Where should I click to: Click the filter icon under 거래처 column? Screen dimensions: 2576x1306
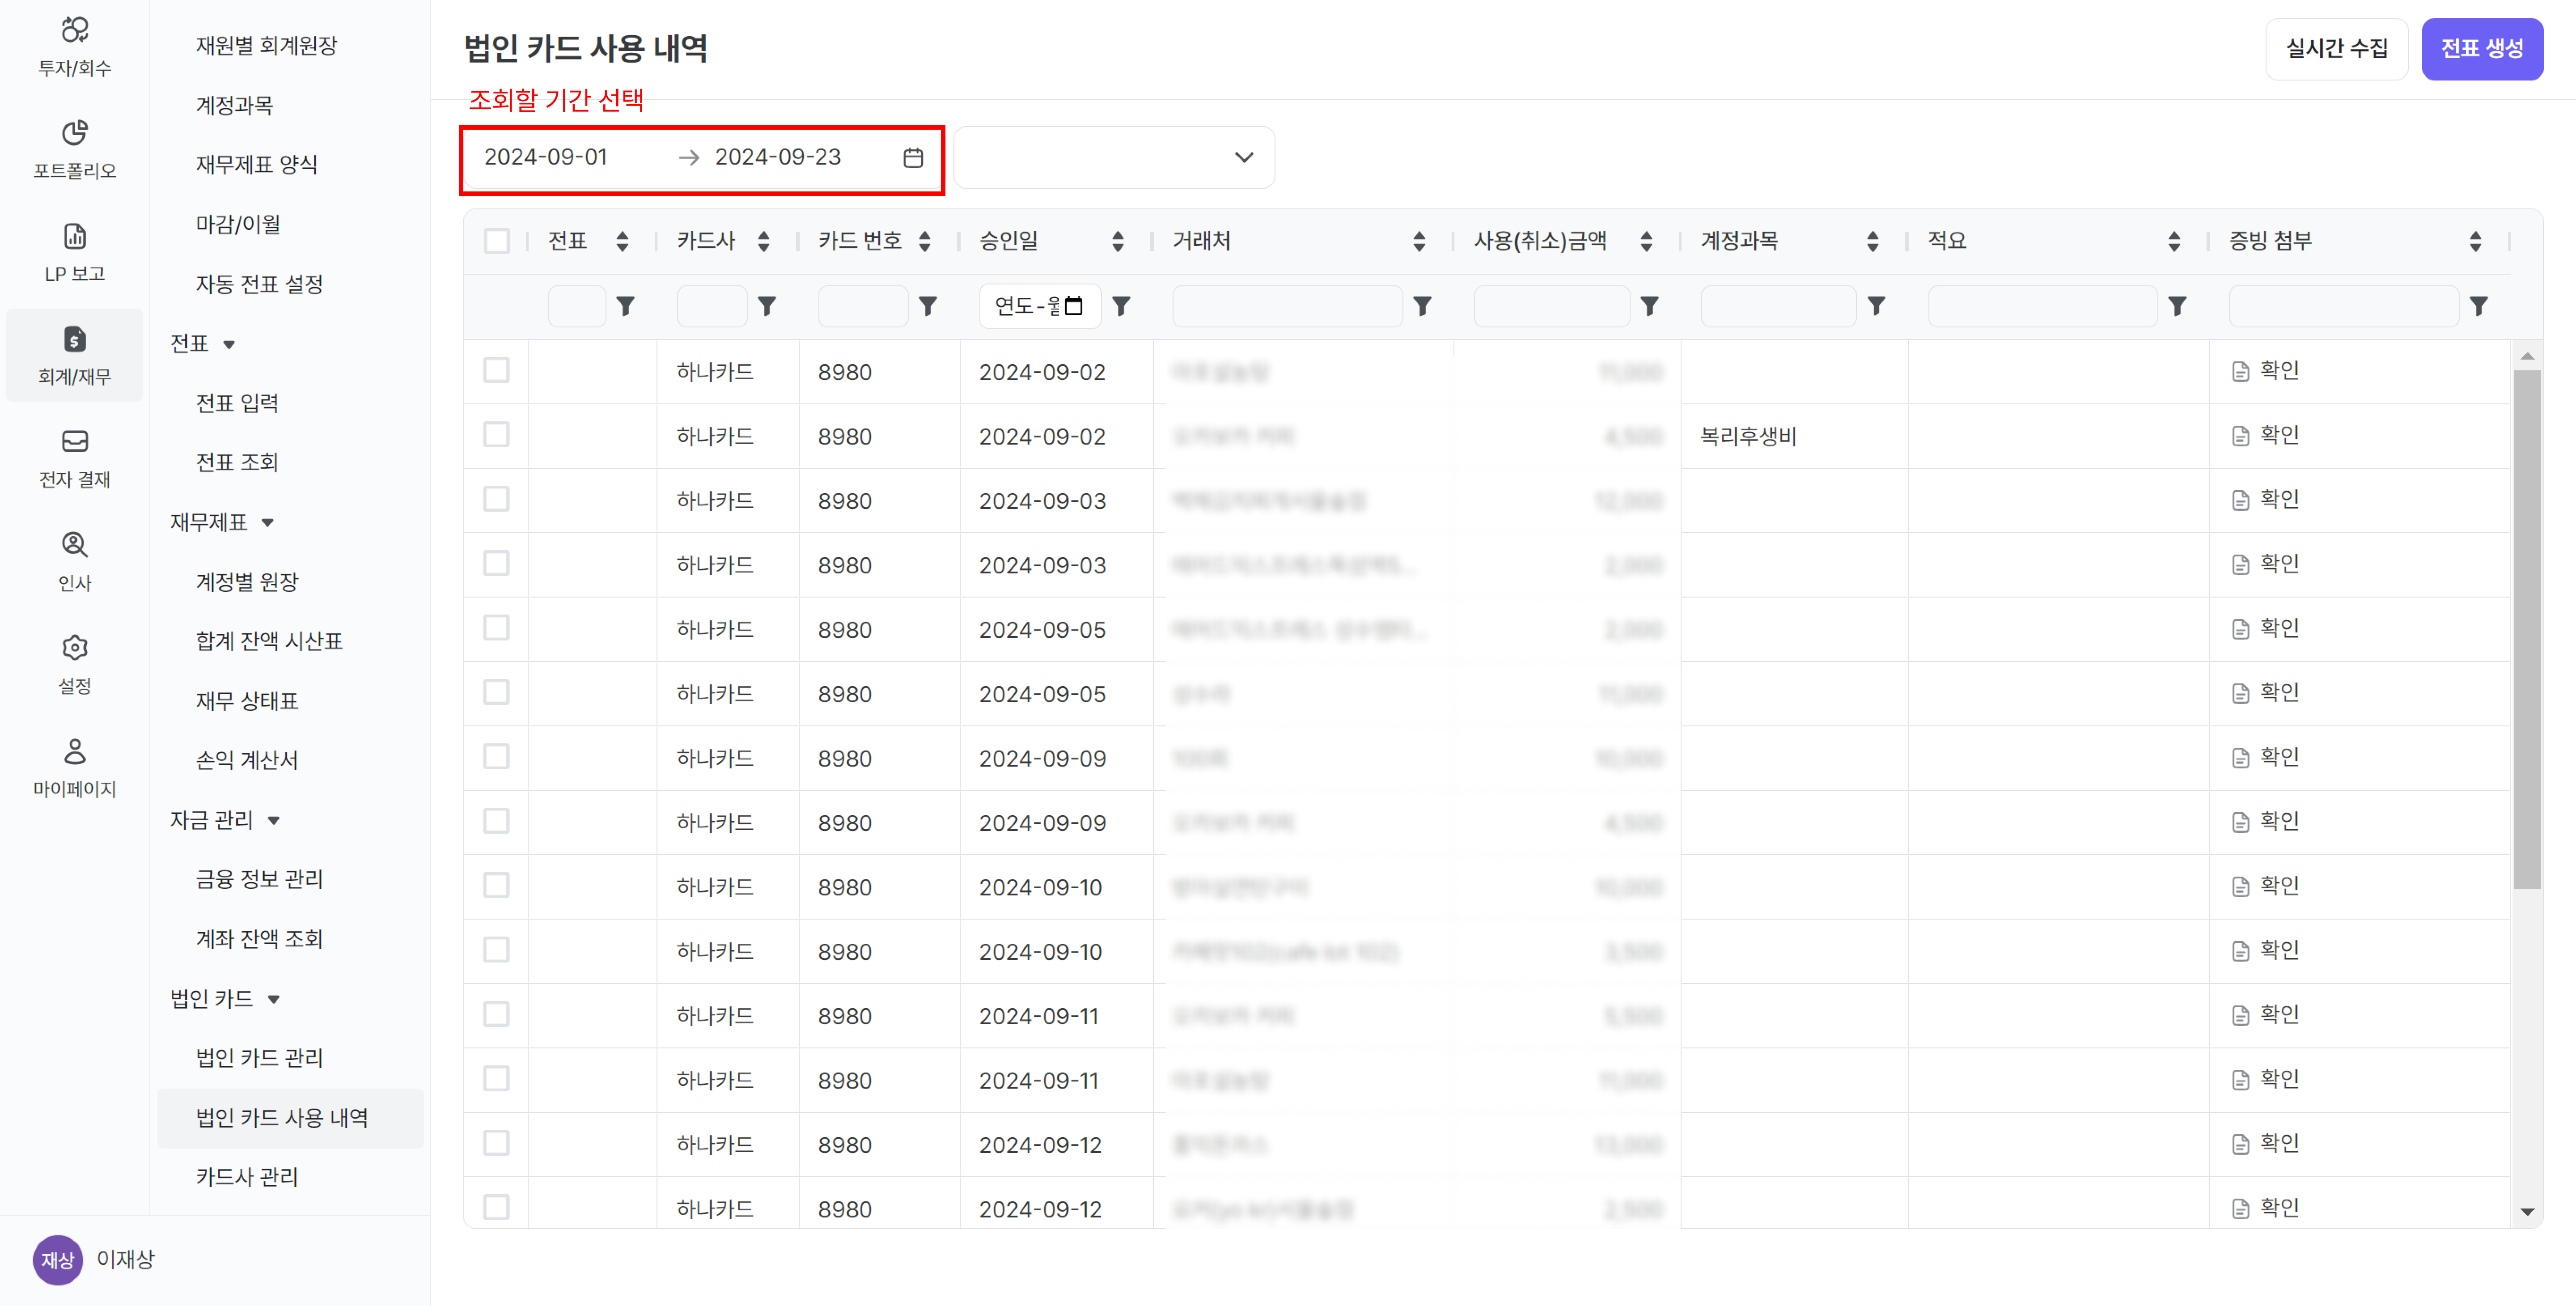click(x=1422, y=306)
